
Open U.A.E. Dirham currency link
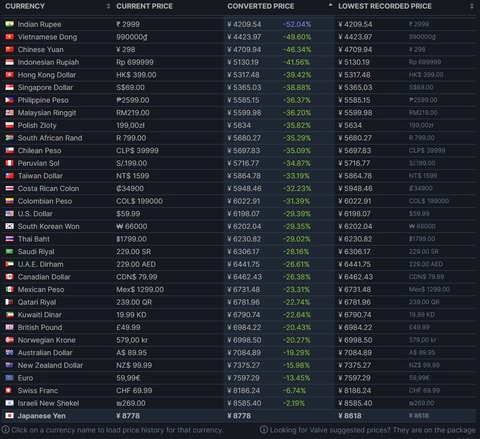pos(40,264)
